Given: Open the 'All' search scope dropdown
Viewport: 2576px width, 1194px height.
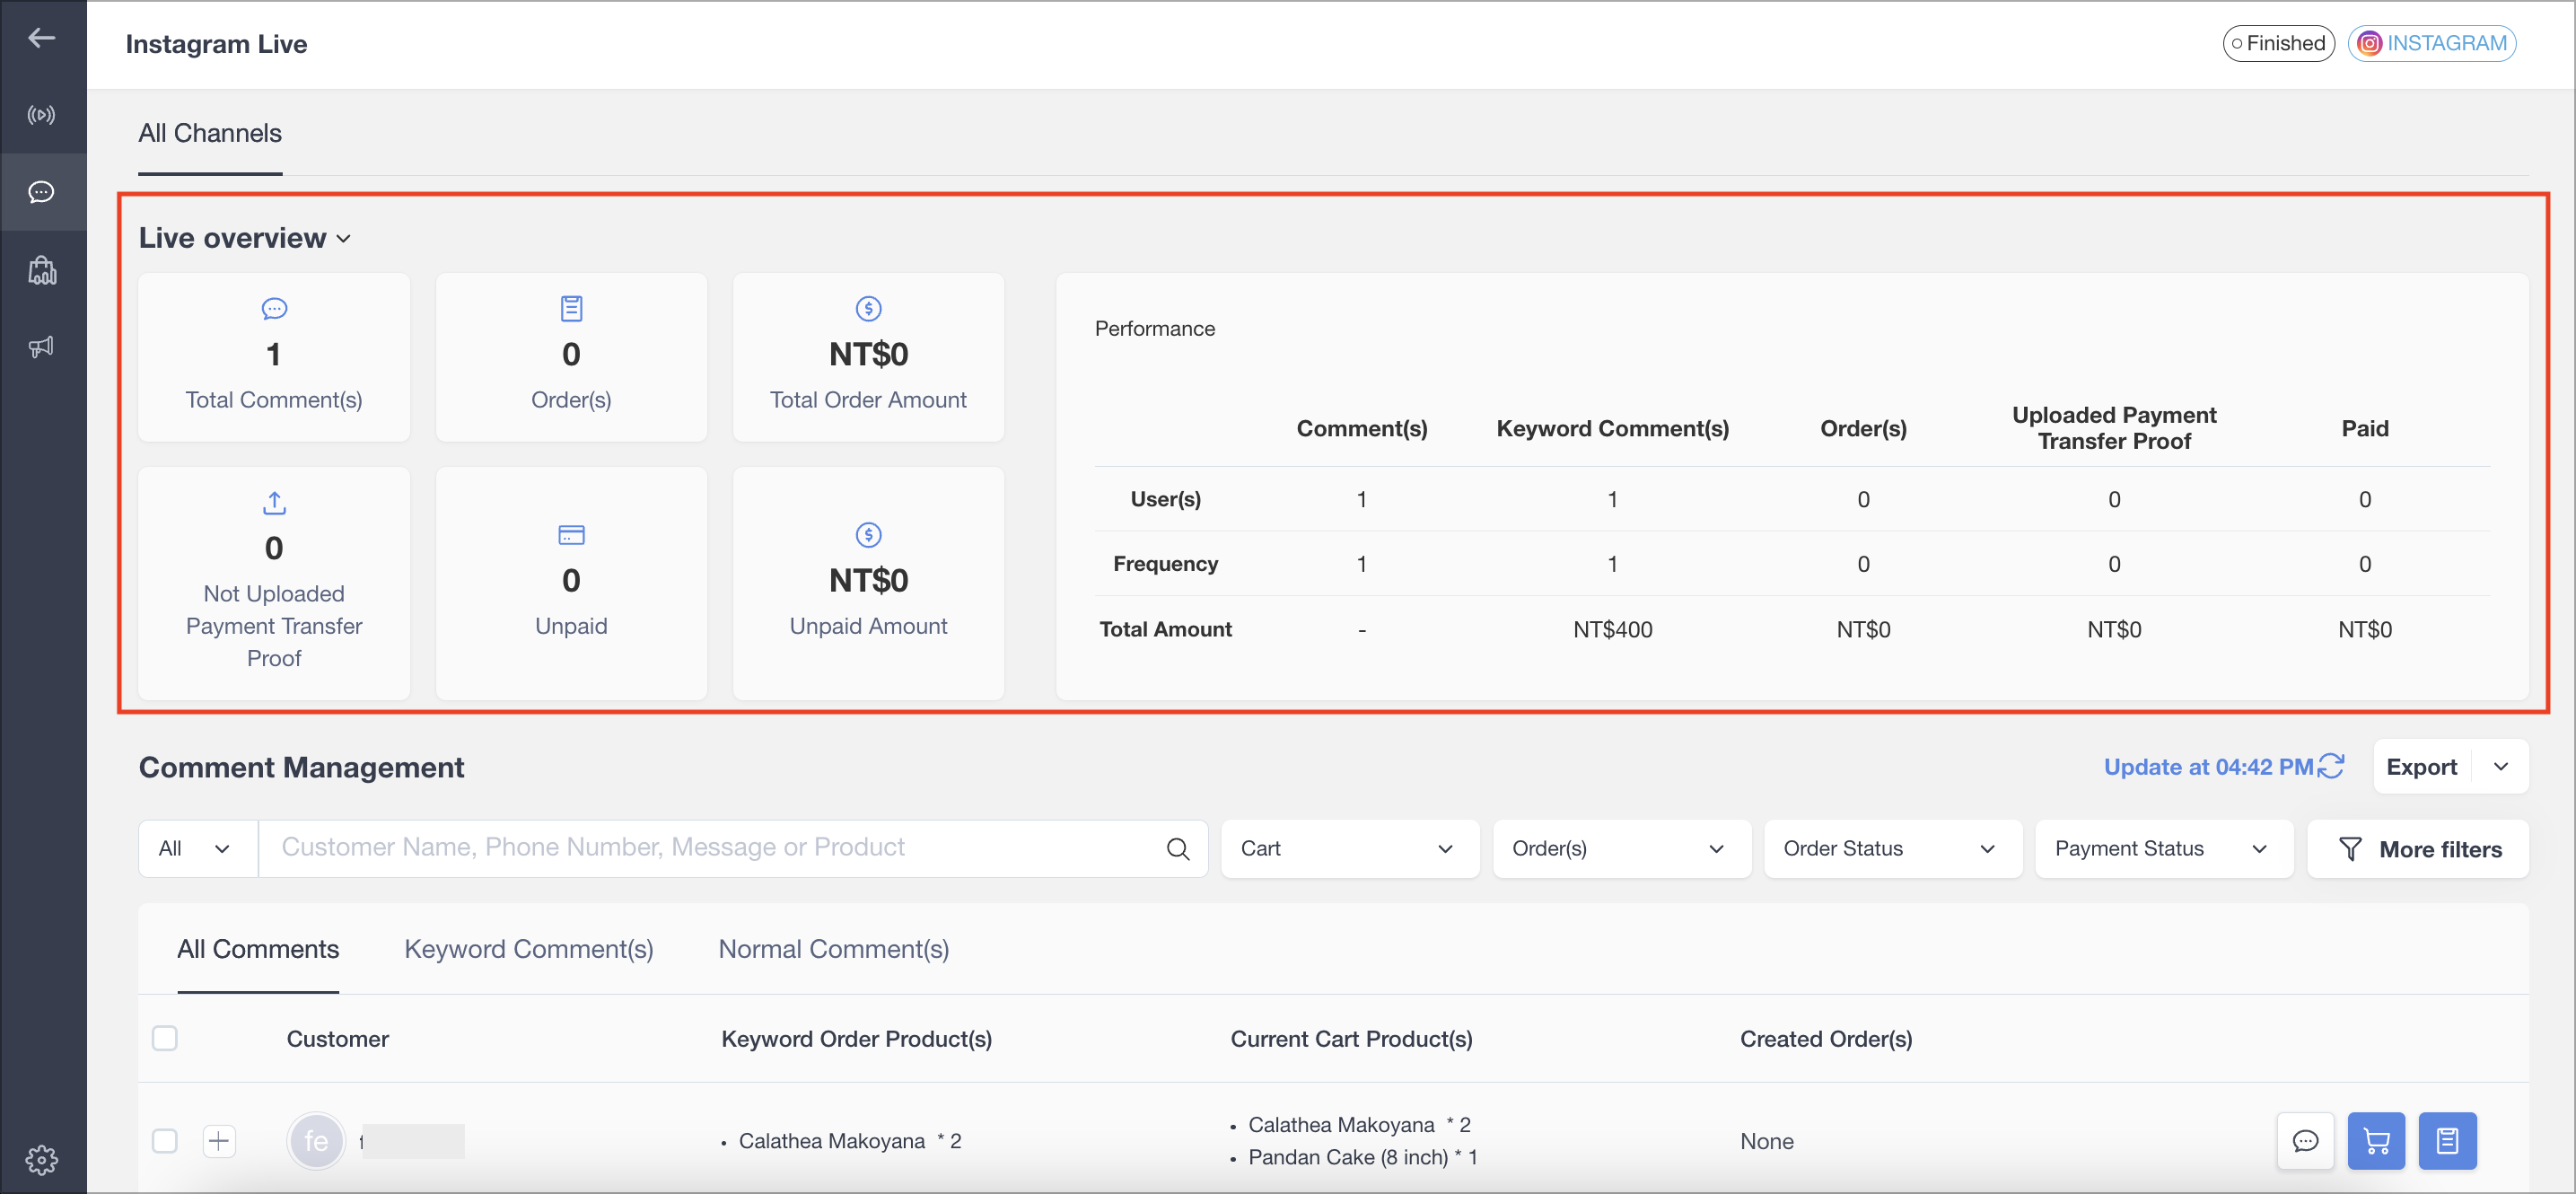Looking at the screenshot, I should pyautogui.click(x=197, y=849).
